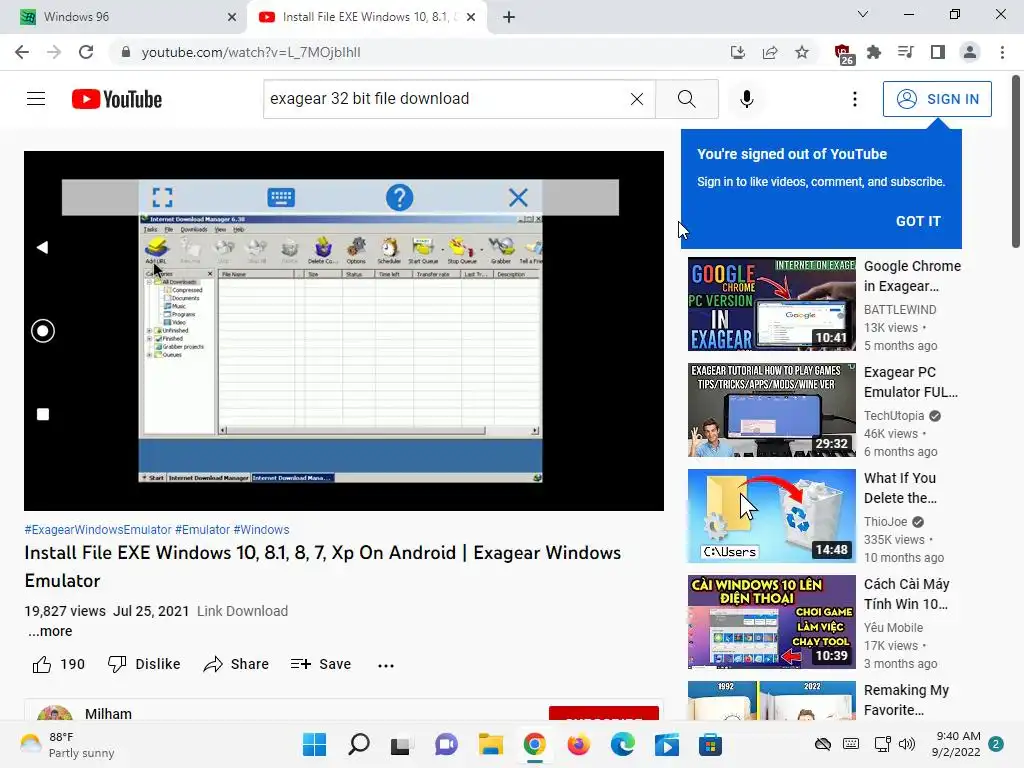Open more actions ellipsis under video
The height and width of the screenshot is (768, 1024).
click(x=386, y=665)
